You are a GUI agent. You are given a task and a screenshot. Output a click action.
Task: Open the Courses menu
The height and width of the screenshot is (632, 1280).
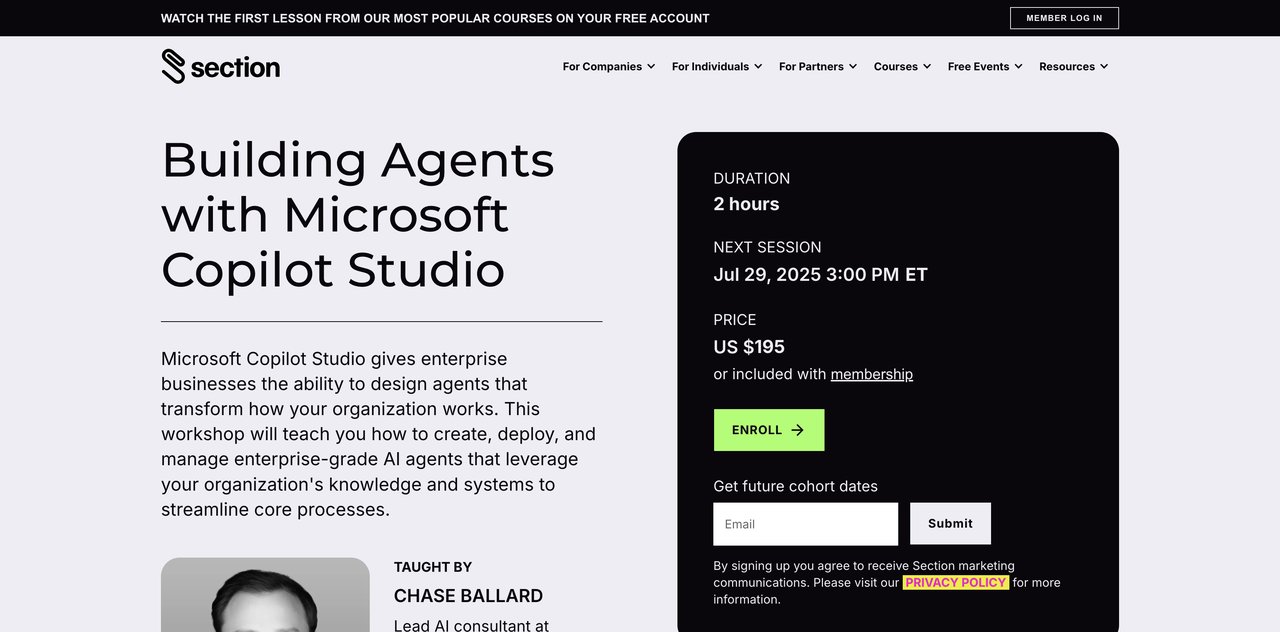[x=902, y=67]
